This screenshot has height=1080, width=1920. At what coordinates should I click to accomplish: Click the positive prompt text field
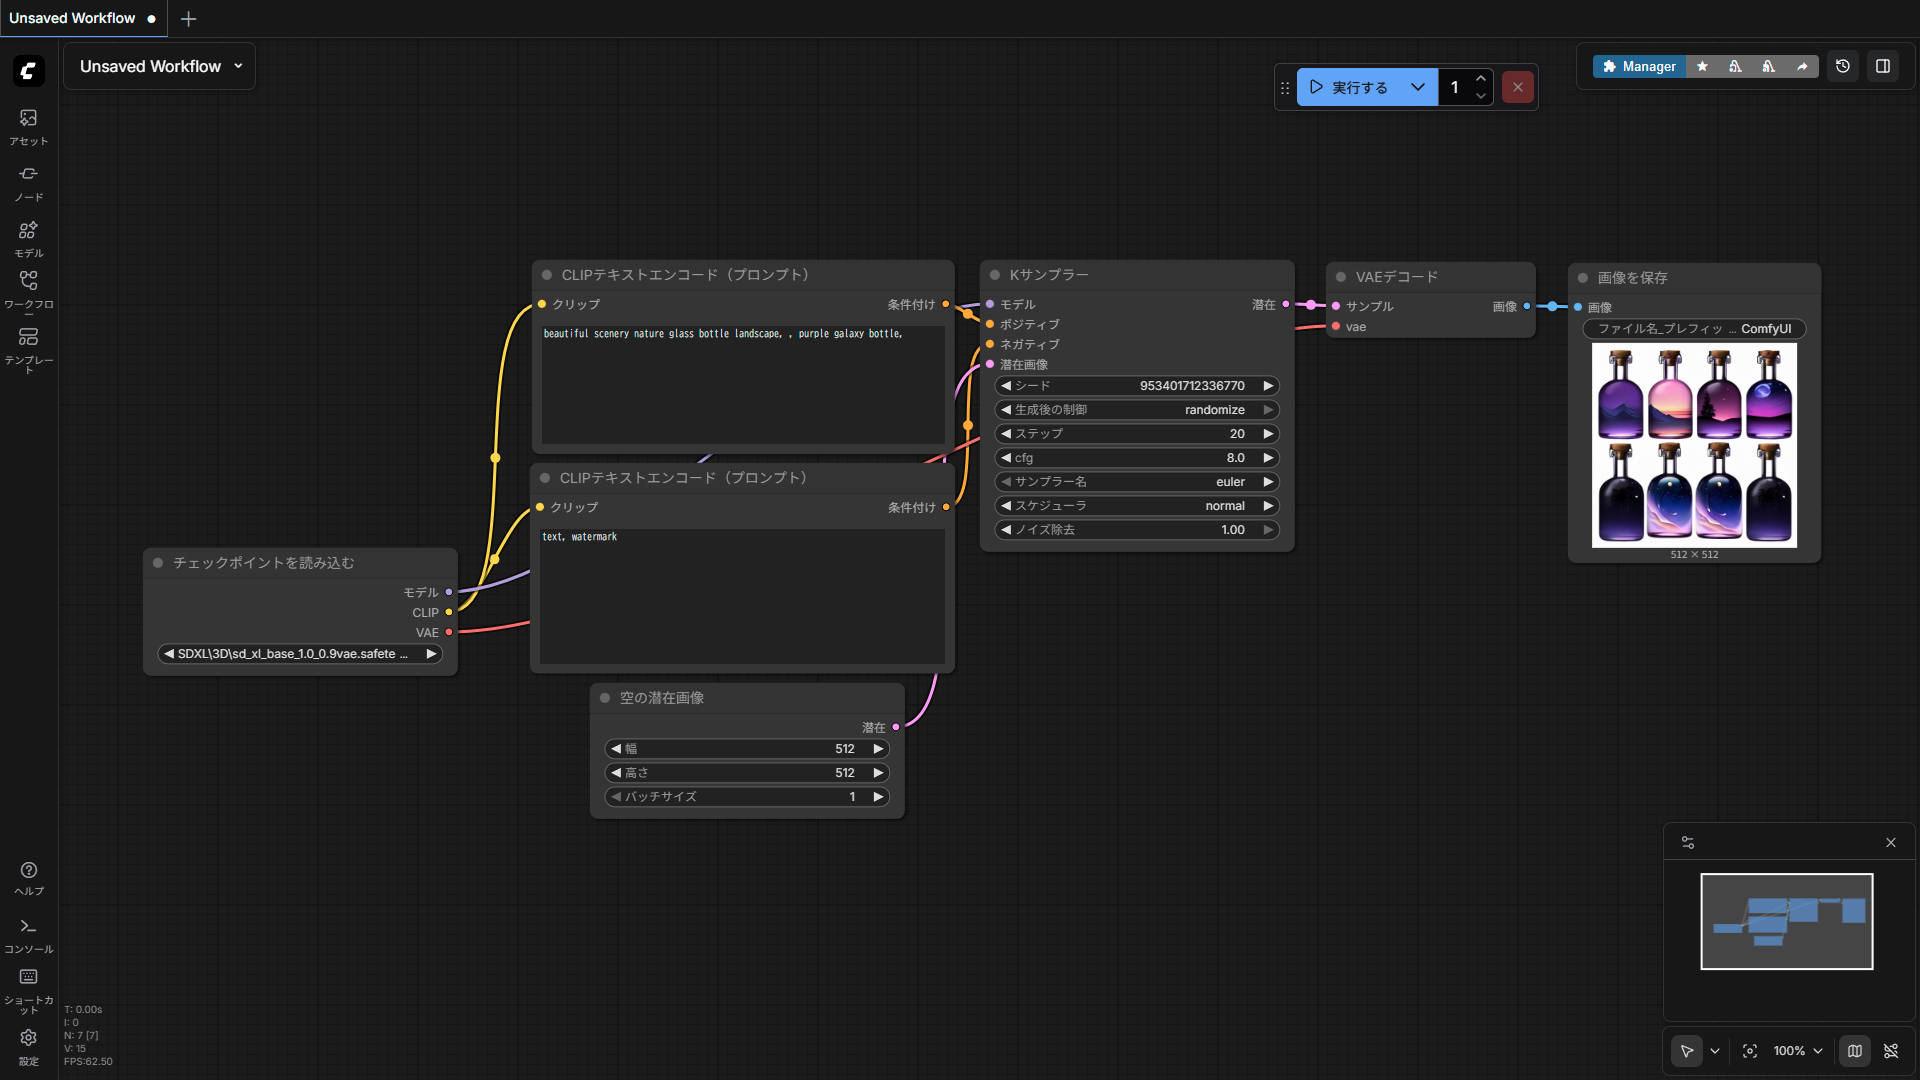click(742, 385)
